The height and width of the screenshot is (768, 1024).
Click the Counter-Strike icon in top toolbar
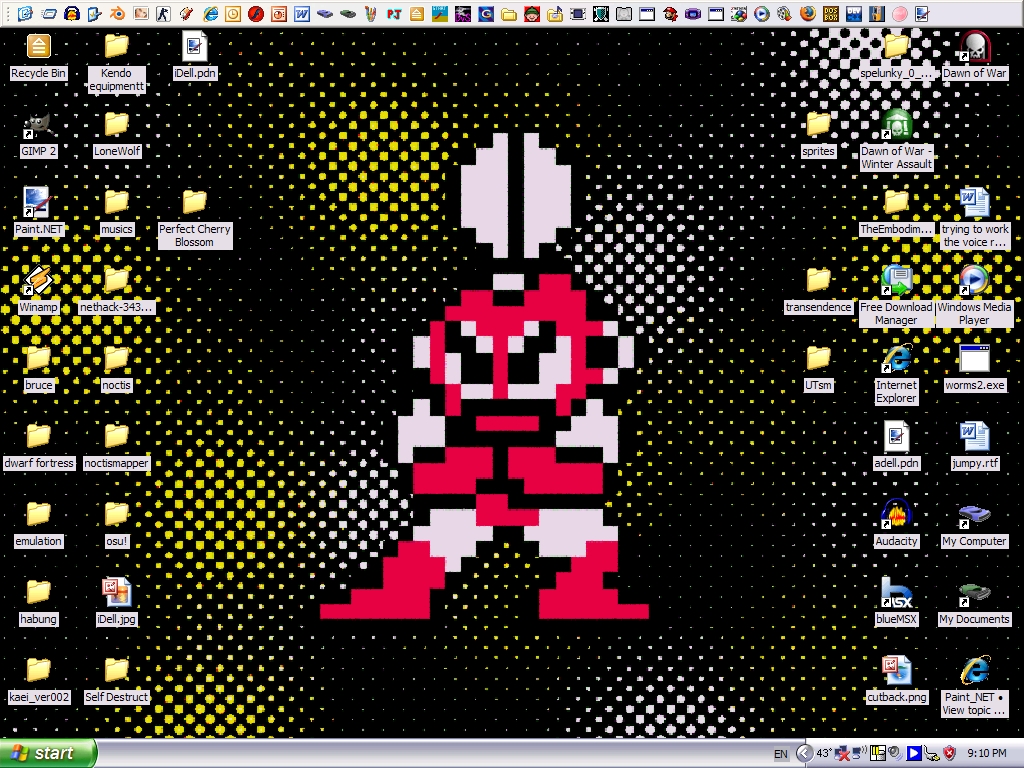[163, 13]
